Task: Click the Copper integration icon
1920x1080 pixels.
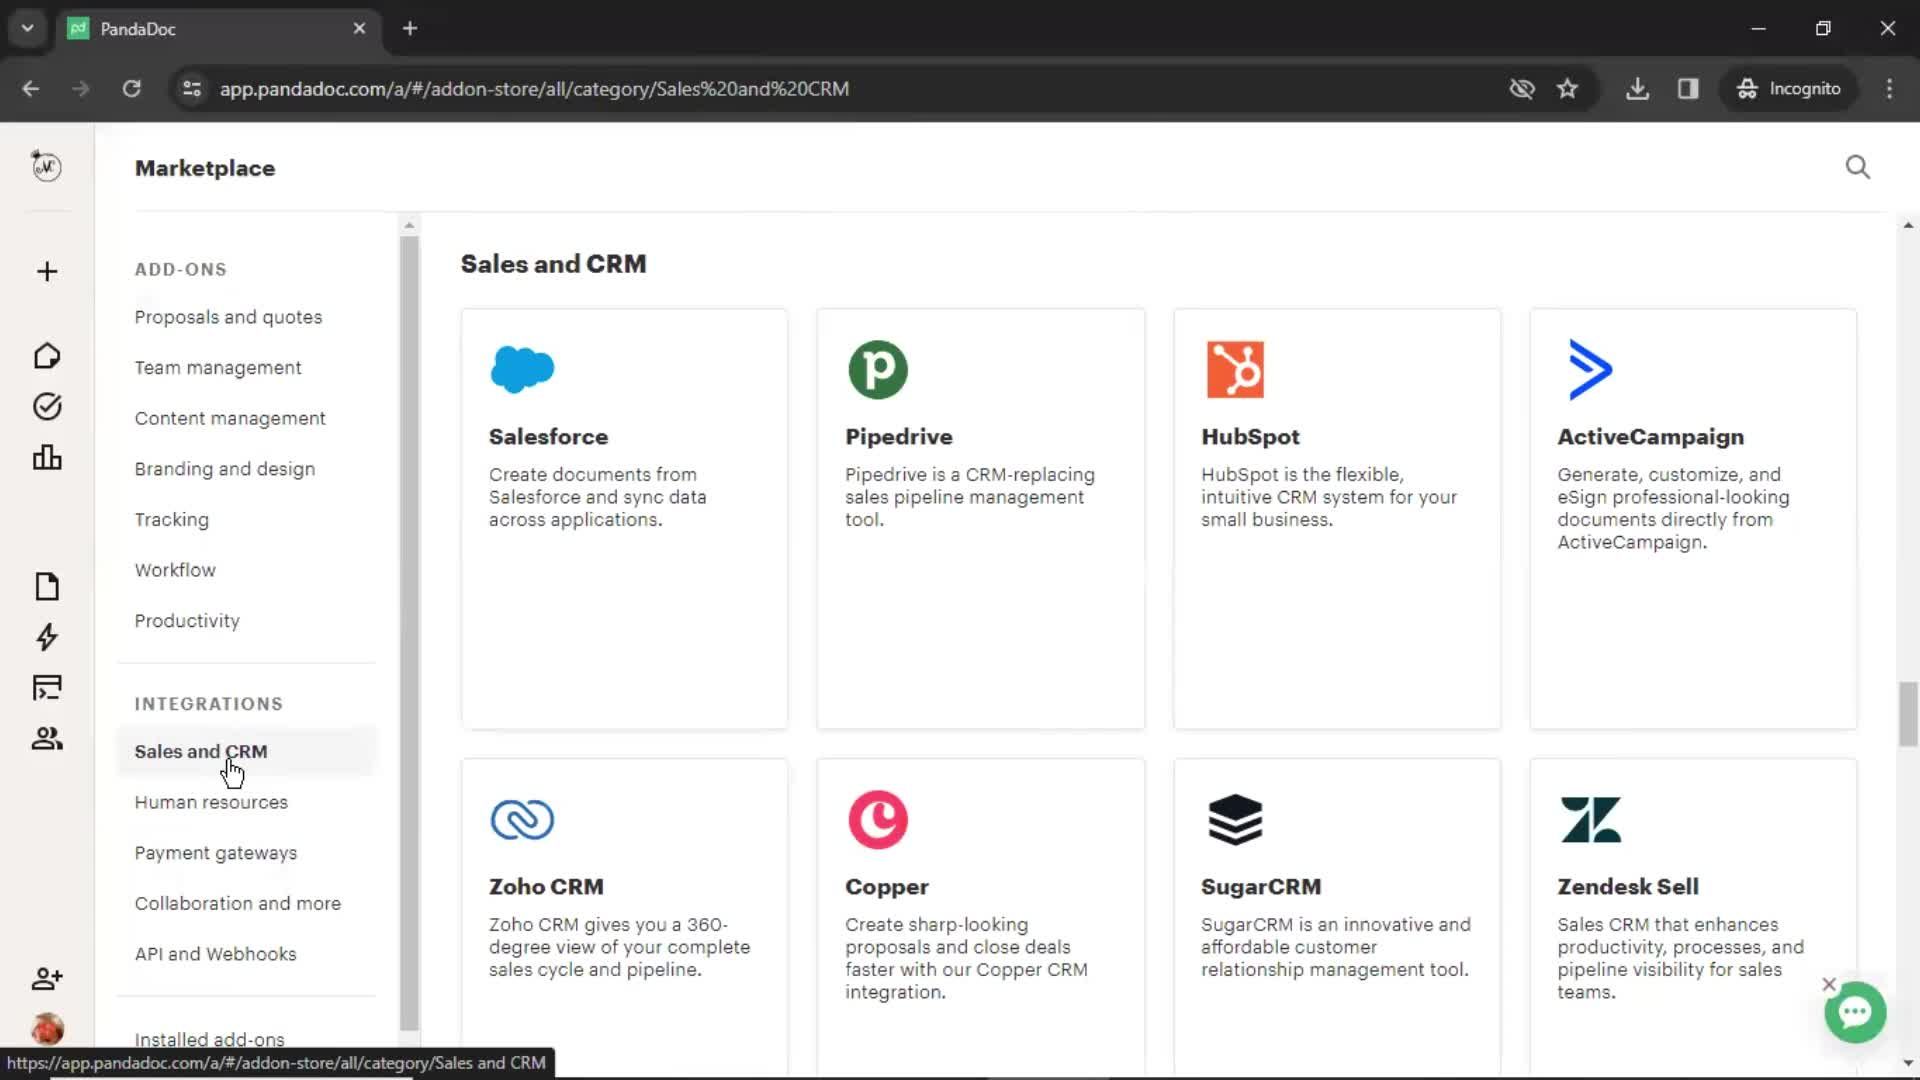Action: pyautogui.click(x=877, y=819)
